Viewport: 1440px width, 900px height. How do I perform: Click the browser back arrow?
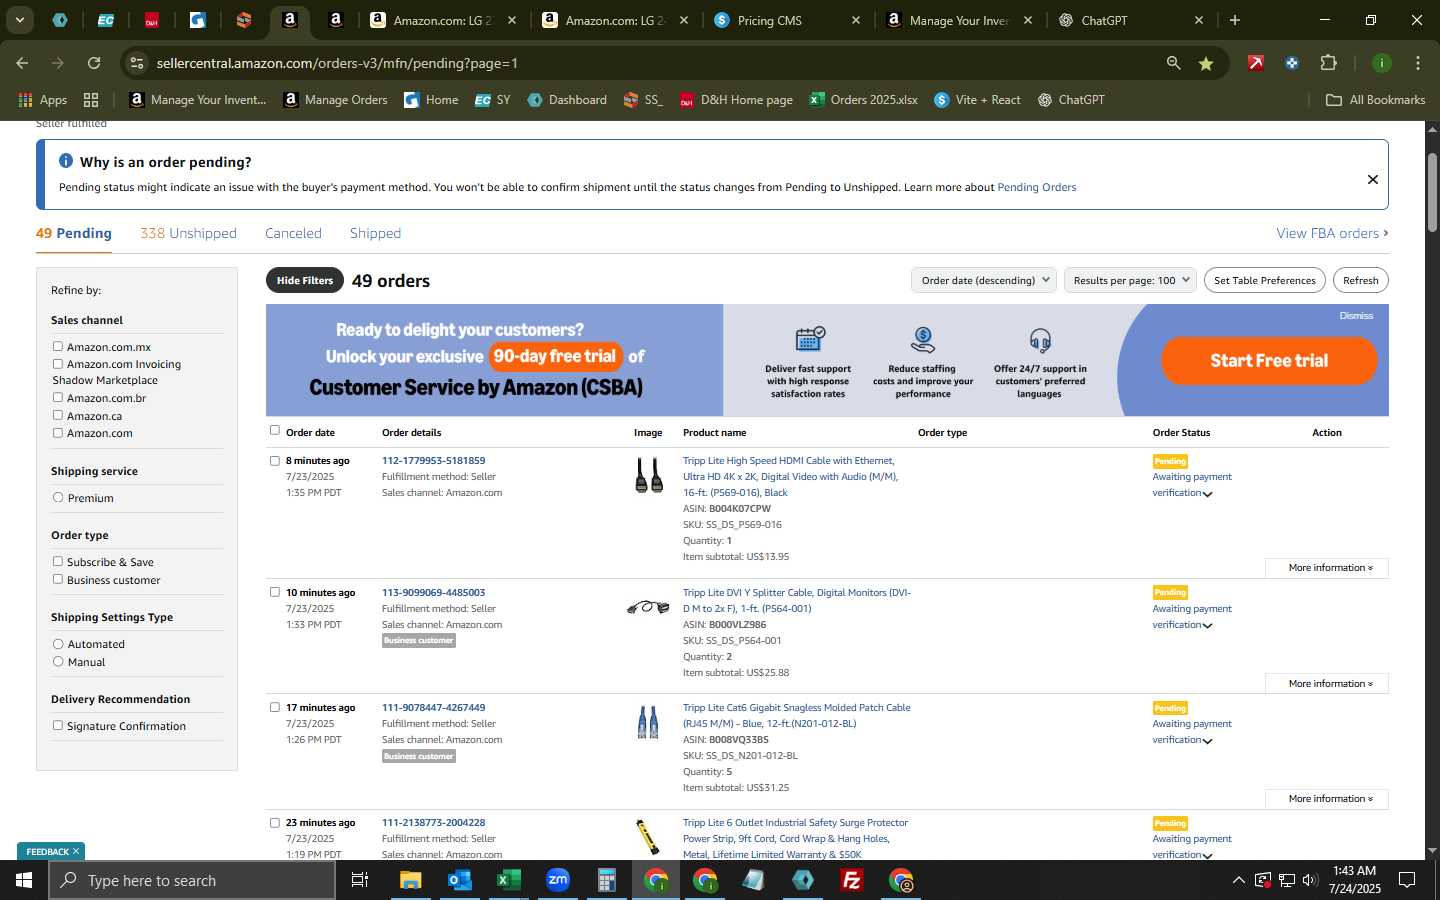(x=22, y=63)
